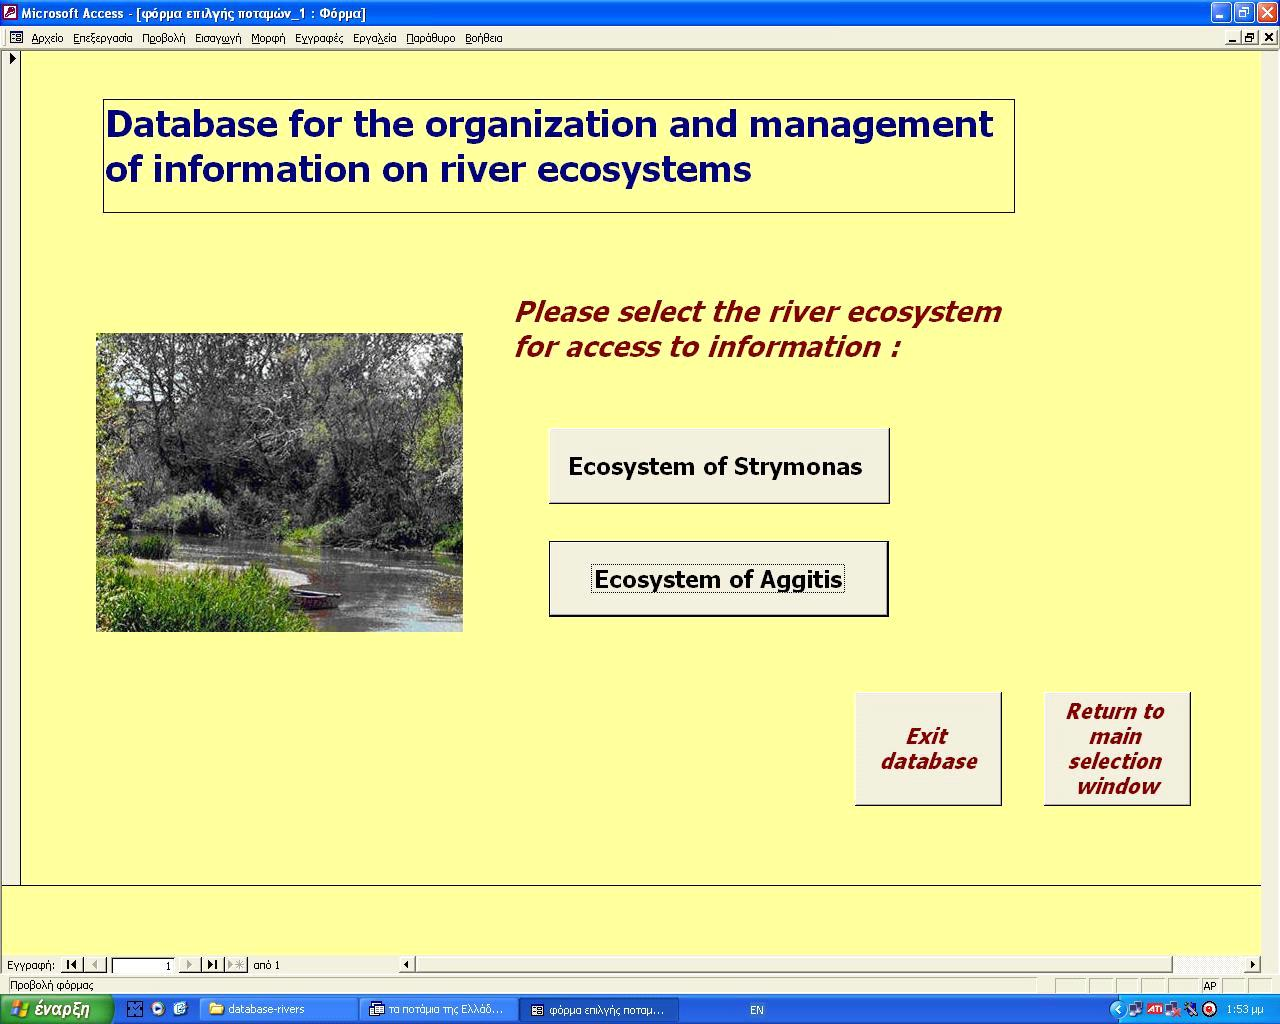
Task: Open the Προβολή menu
Action: [164, 38]
